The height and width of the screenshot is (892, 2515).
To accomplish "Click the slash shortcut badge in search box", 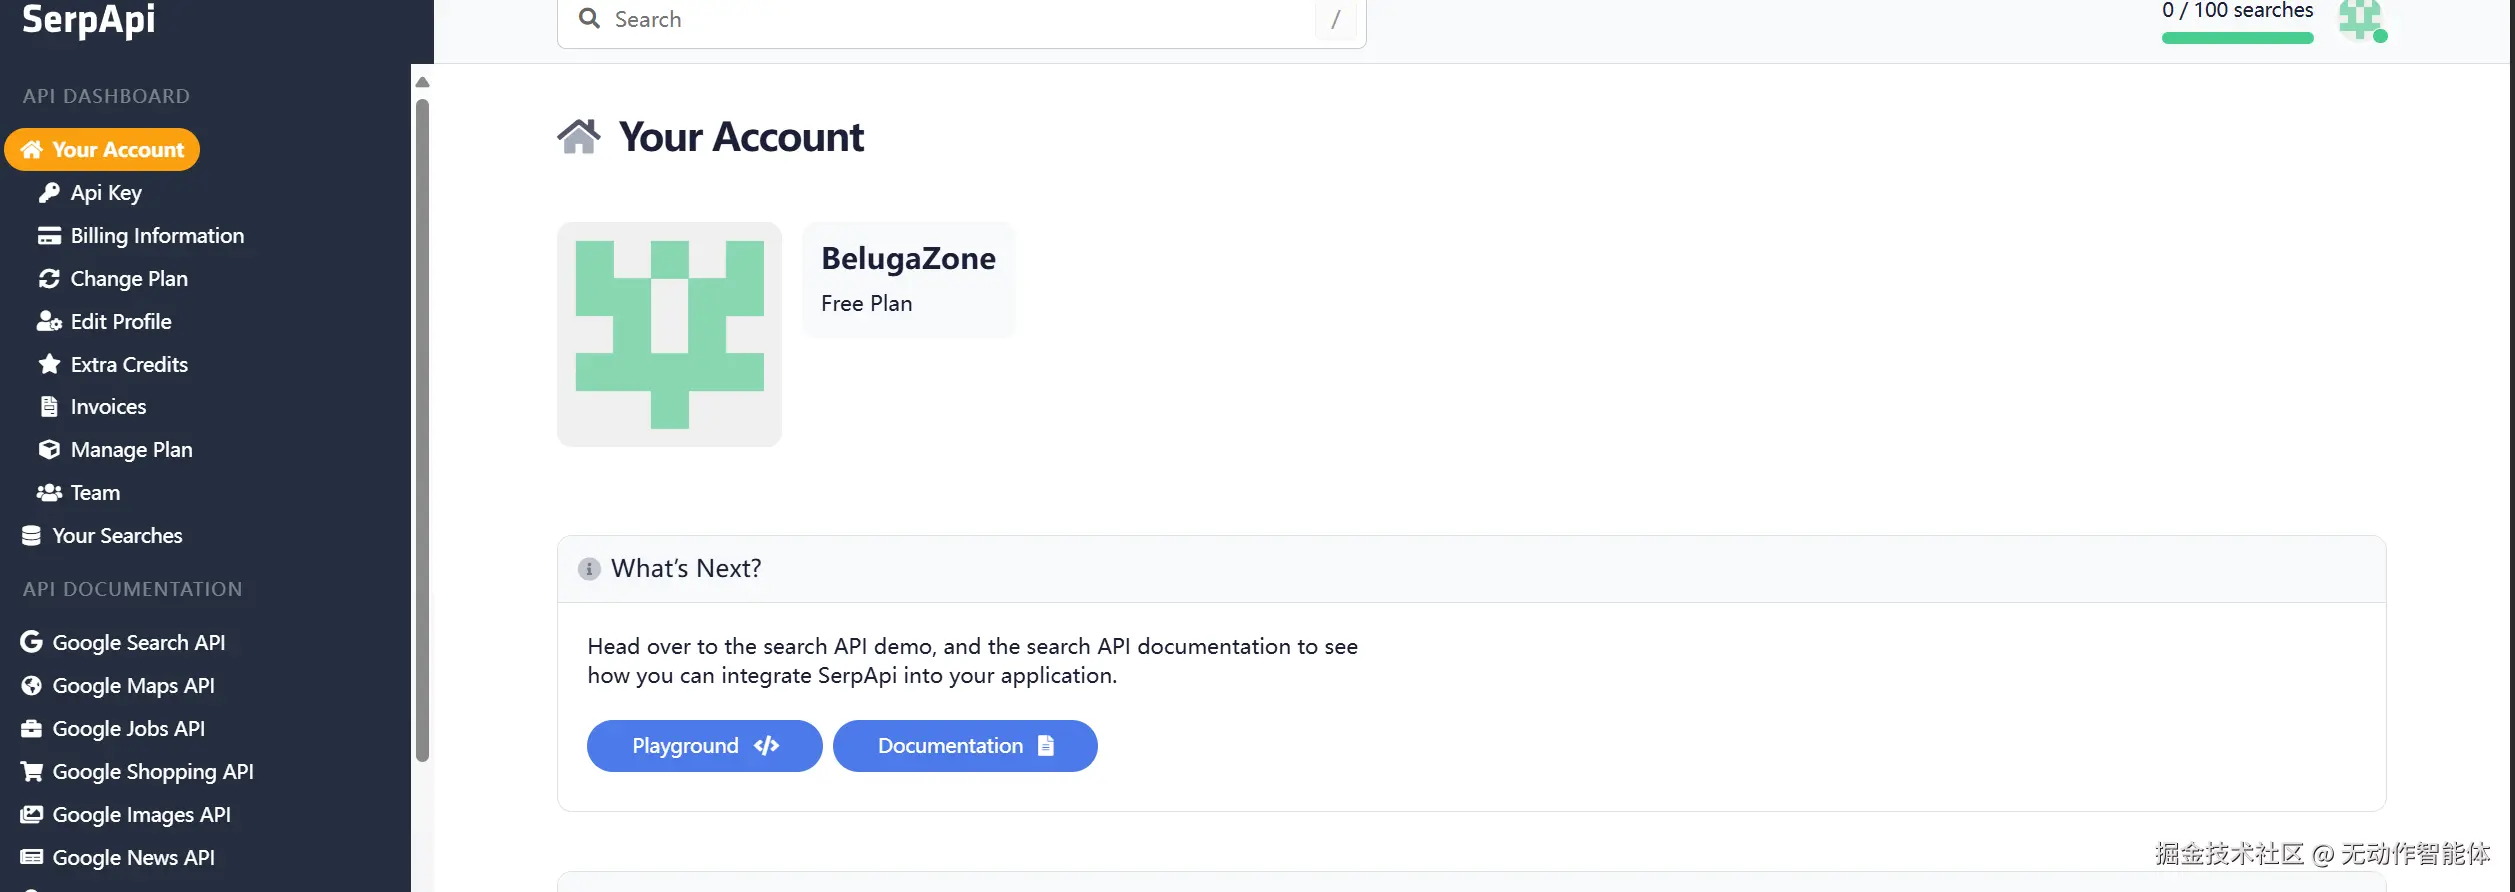I will coord(1335,19).
